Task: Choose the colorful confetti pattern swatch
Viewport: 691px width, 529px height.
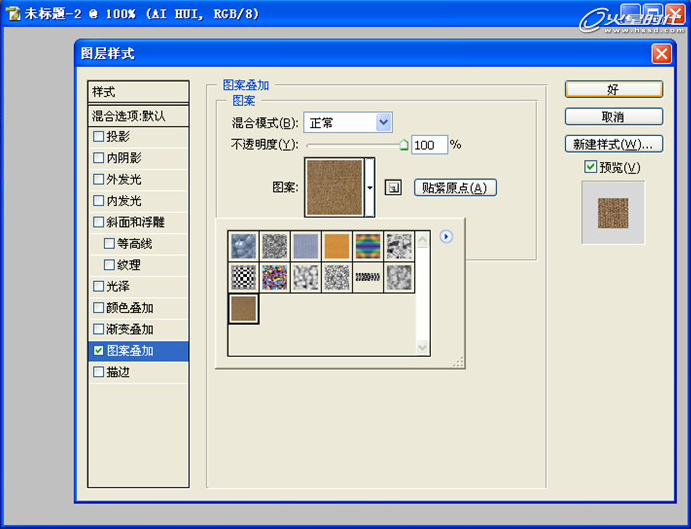Action: tap(275, 277)
